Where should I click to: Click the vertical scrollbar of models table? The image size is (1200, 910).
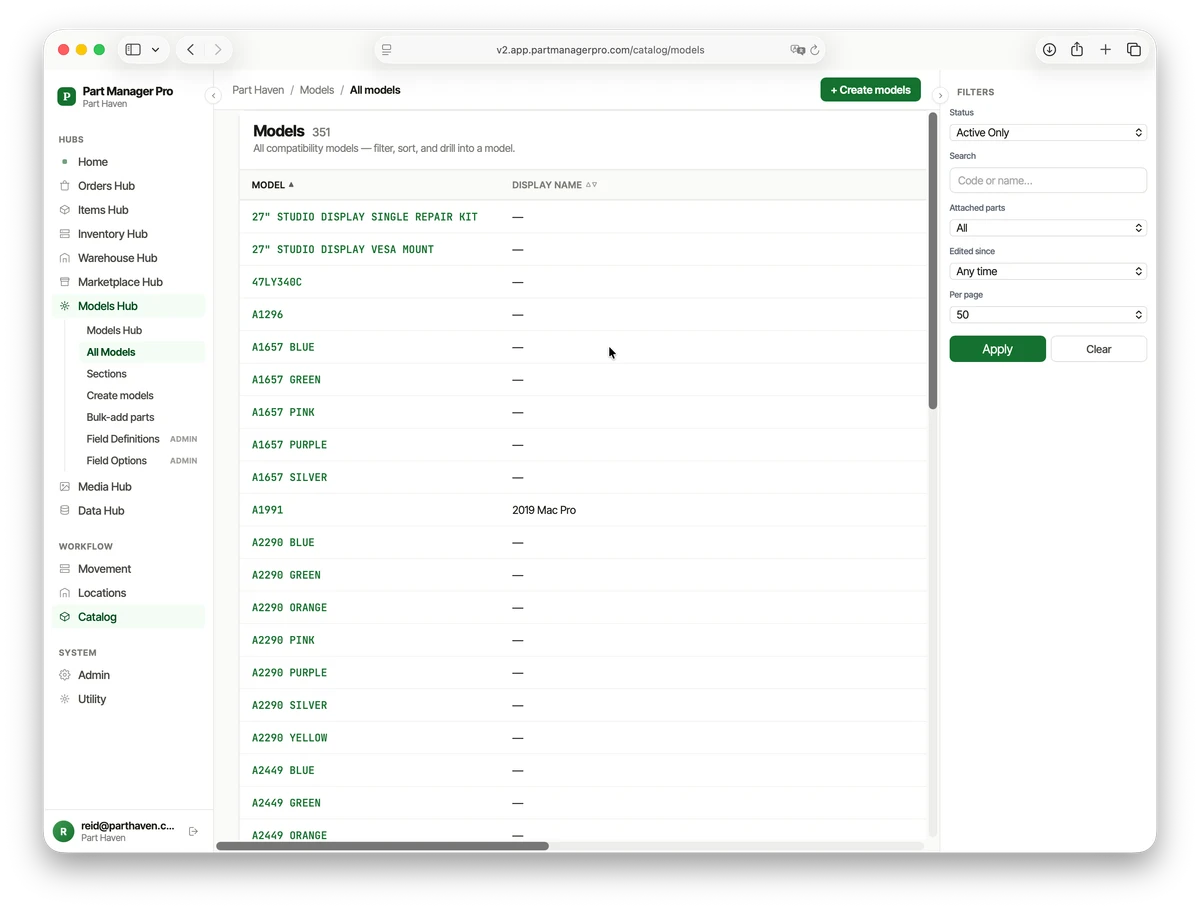tap(932, 262)
